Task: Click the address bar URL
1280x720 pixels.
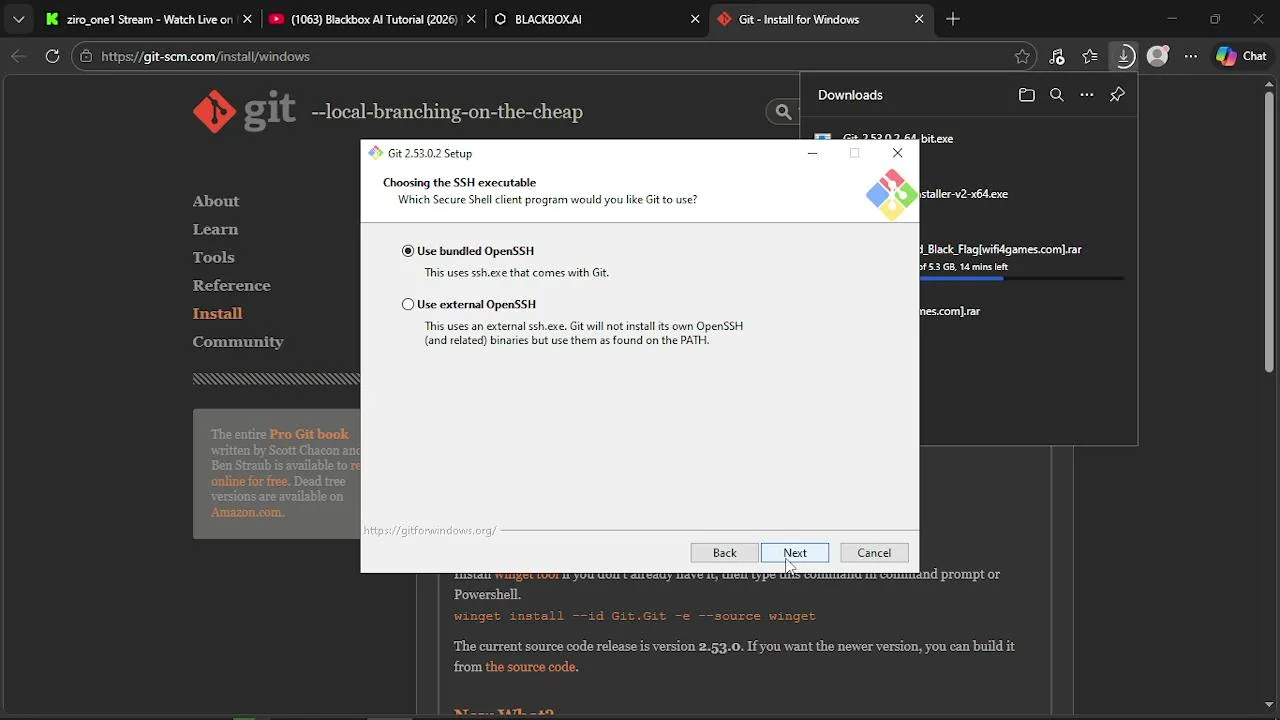Action: pos(205,56)
